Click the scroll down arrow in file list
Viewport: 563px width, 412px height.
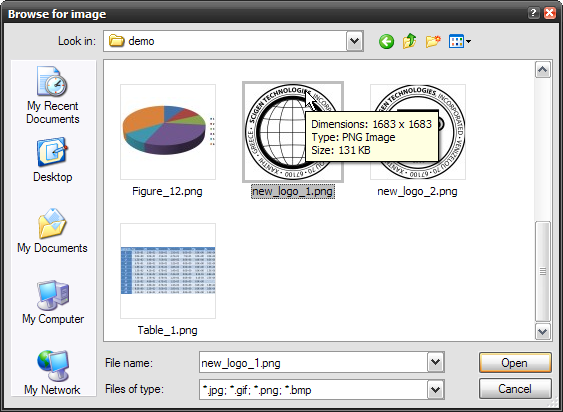(543, 331)
